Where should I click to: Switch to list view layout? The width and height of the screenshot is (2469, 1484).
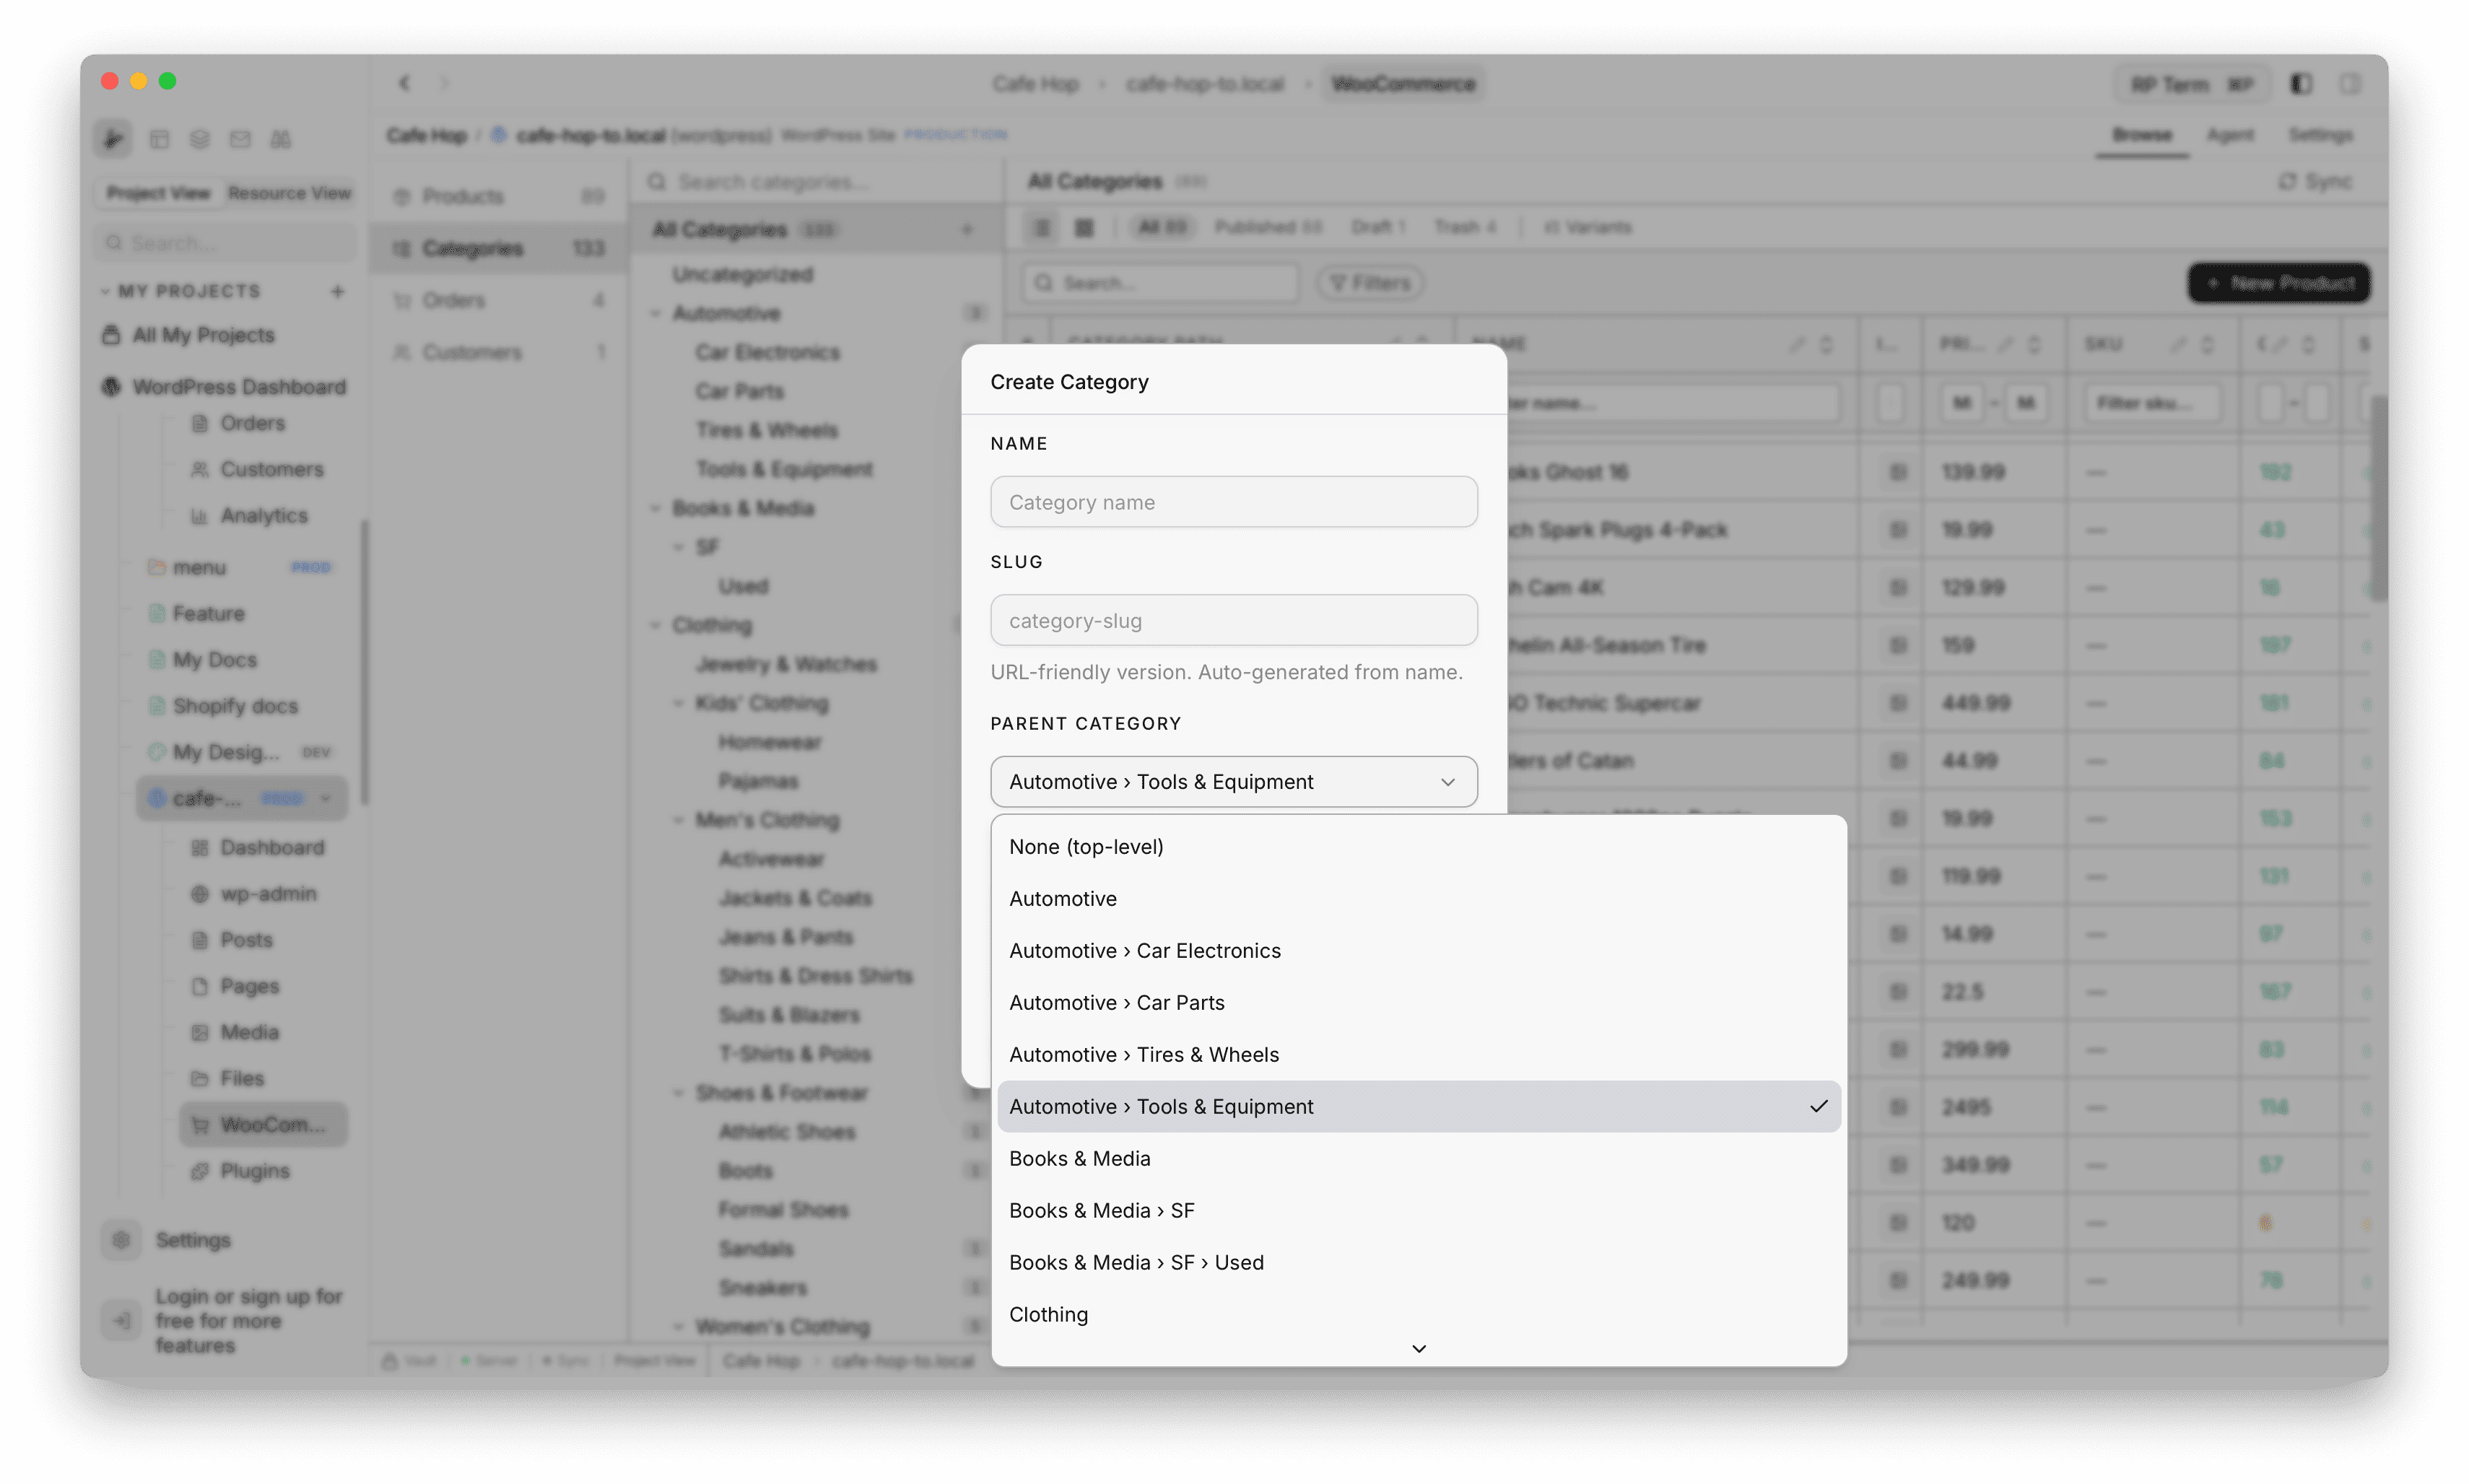1041,227
